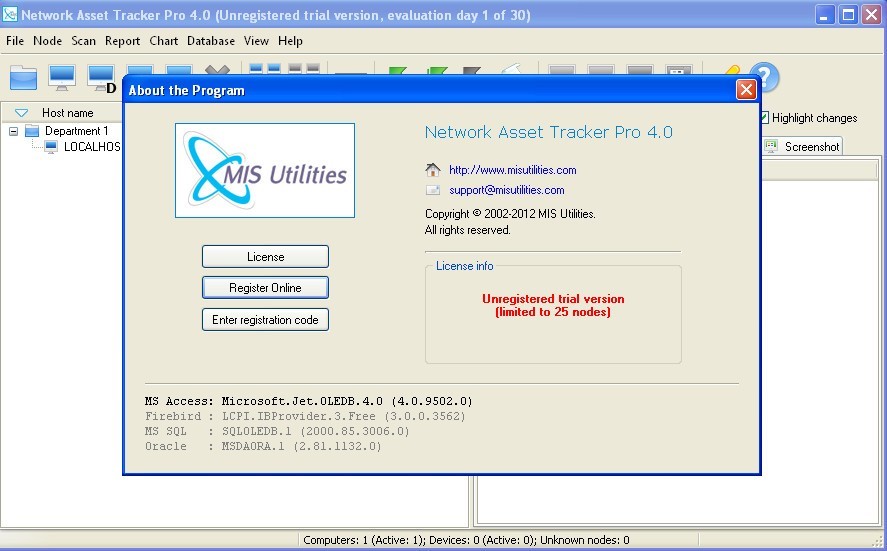The height and width of the screenshot is (551, 887).
Task: Click the LOCALHOST computer icon in tree
Action: 51,147
